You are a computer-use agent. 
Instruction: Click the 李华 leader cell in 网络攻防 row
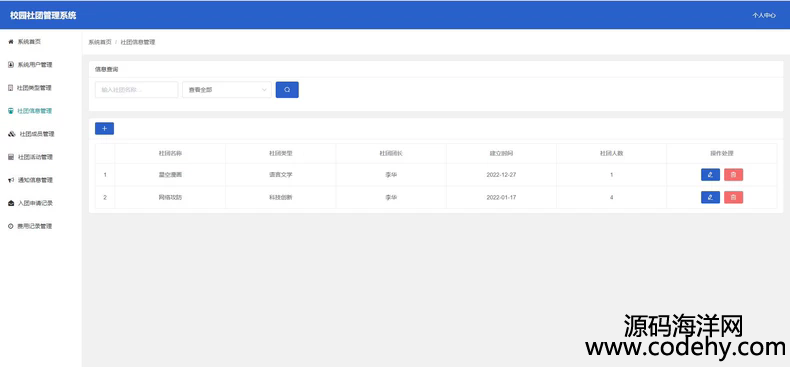[391, 198]
